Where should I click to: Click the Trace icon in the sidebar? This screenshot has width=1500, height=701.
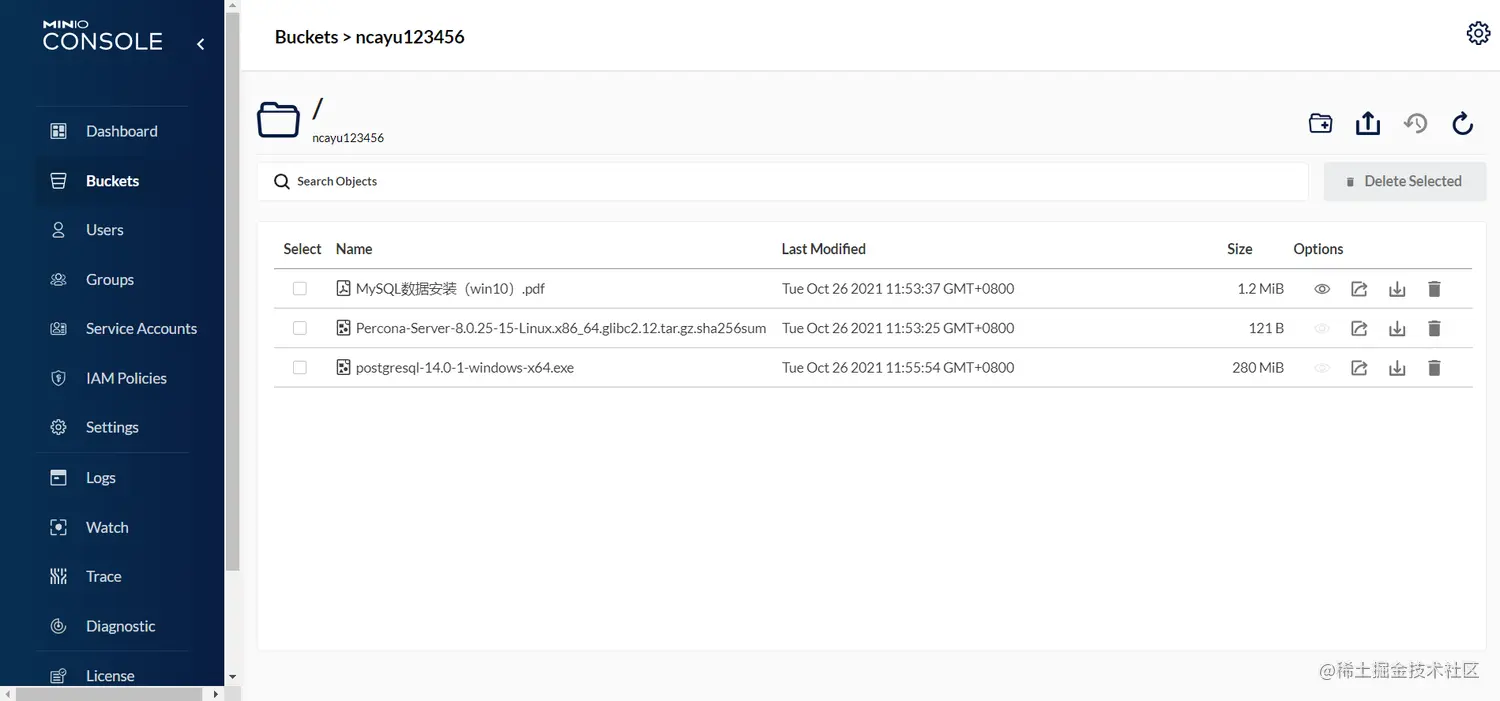tap(58, 576)
